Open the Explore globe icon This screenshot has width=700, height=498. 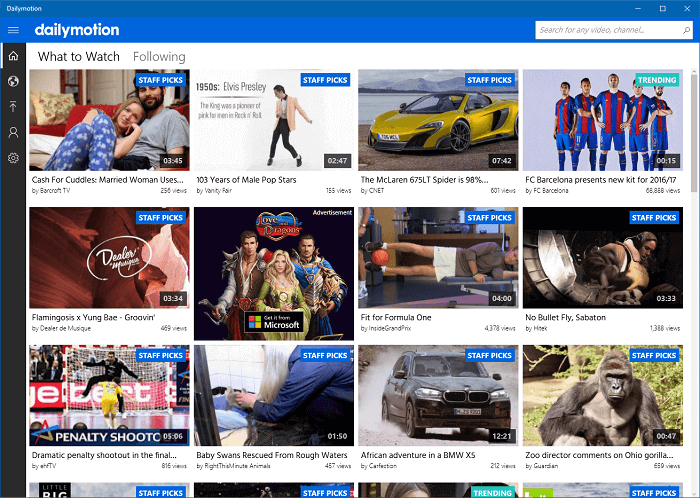tap(13, 82)
